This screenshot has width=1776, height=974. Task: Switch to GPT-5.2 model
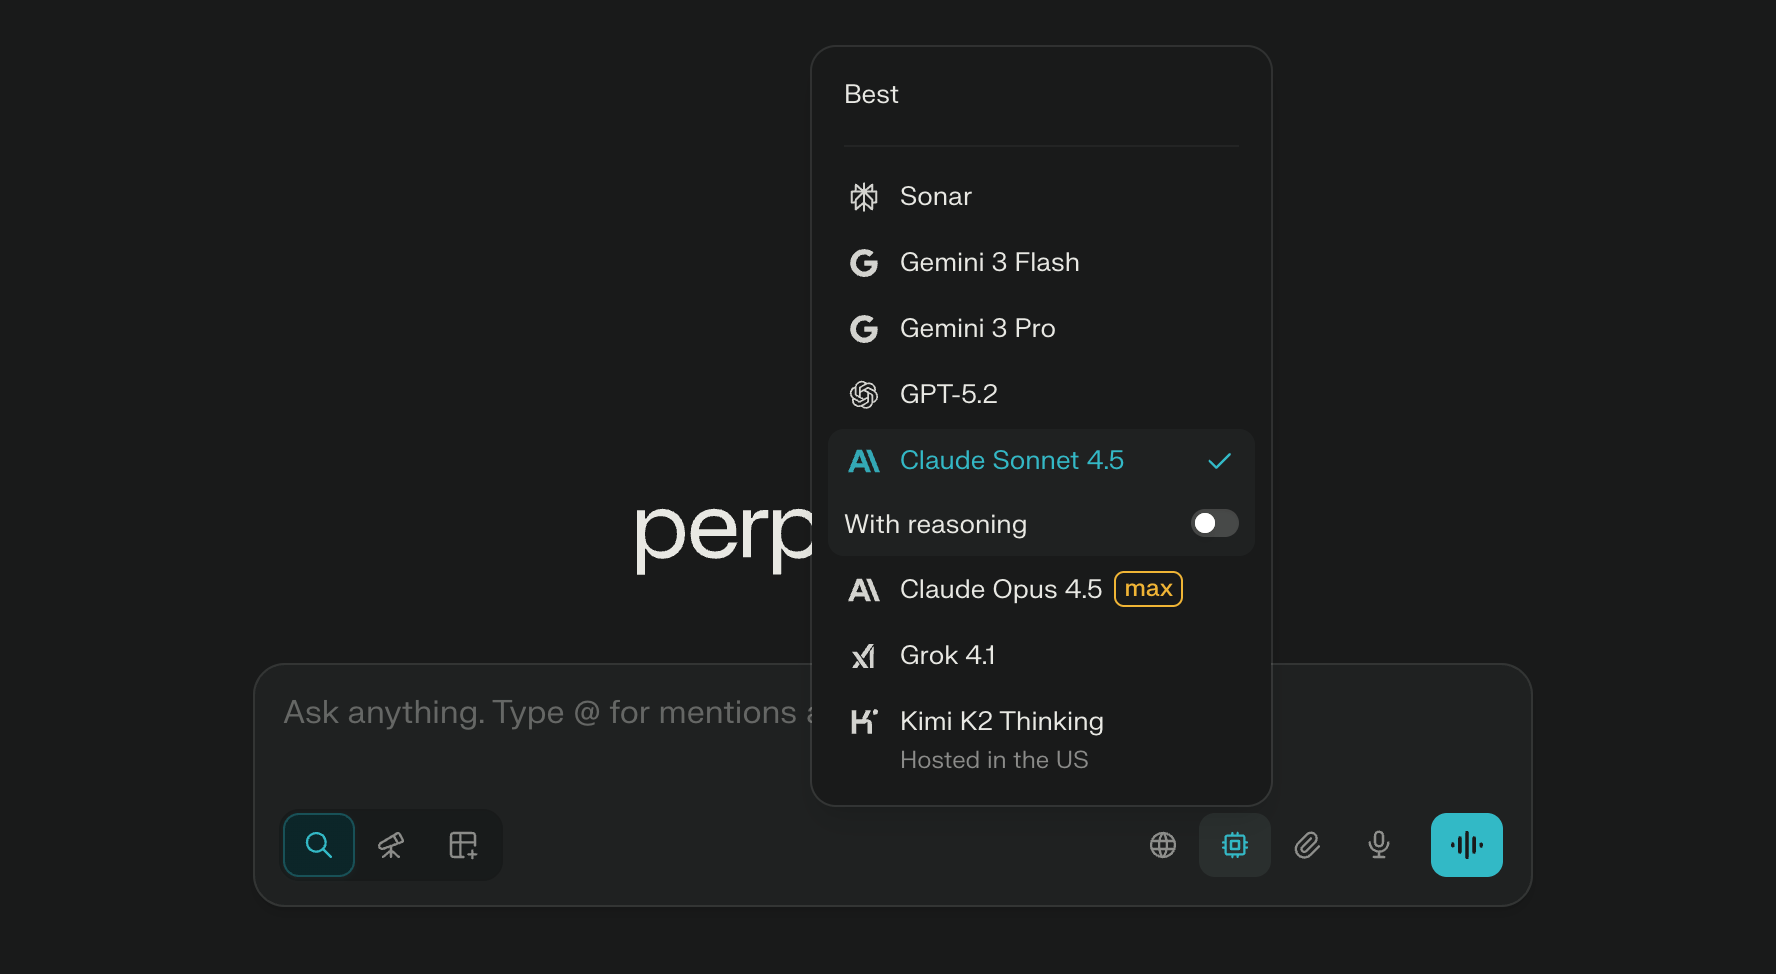coord(948,394)
